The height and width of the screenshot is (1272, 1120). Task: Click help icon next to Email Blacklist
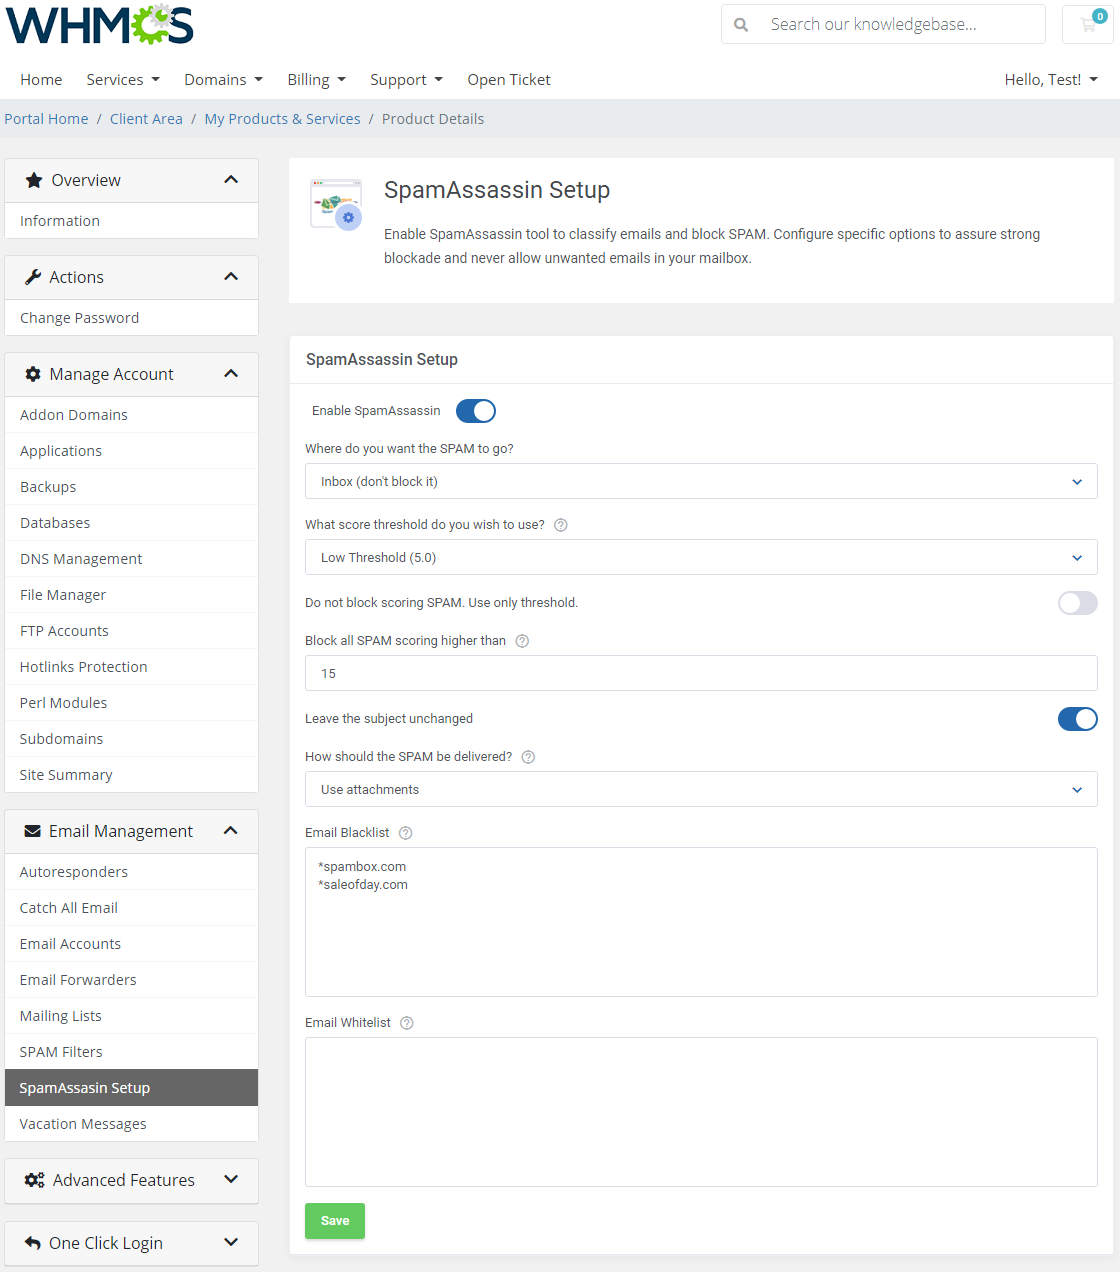click(405, 833)
